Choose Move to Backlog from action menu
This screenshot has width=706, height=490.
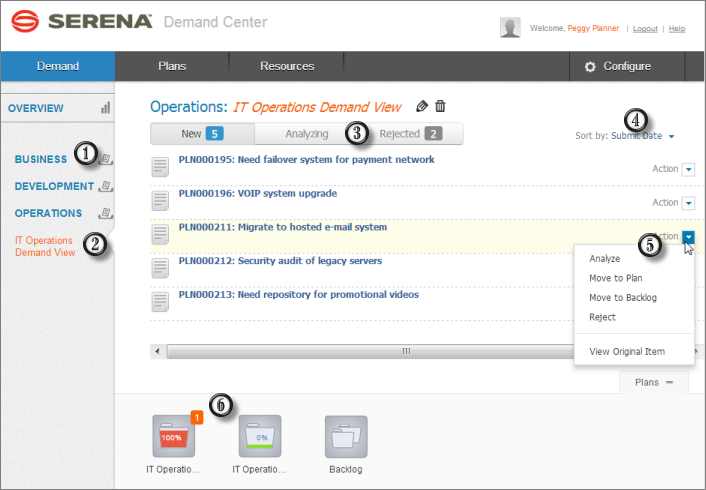(x=622, y=298)
